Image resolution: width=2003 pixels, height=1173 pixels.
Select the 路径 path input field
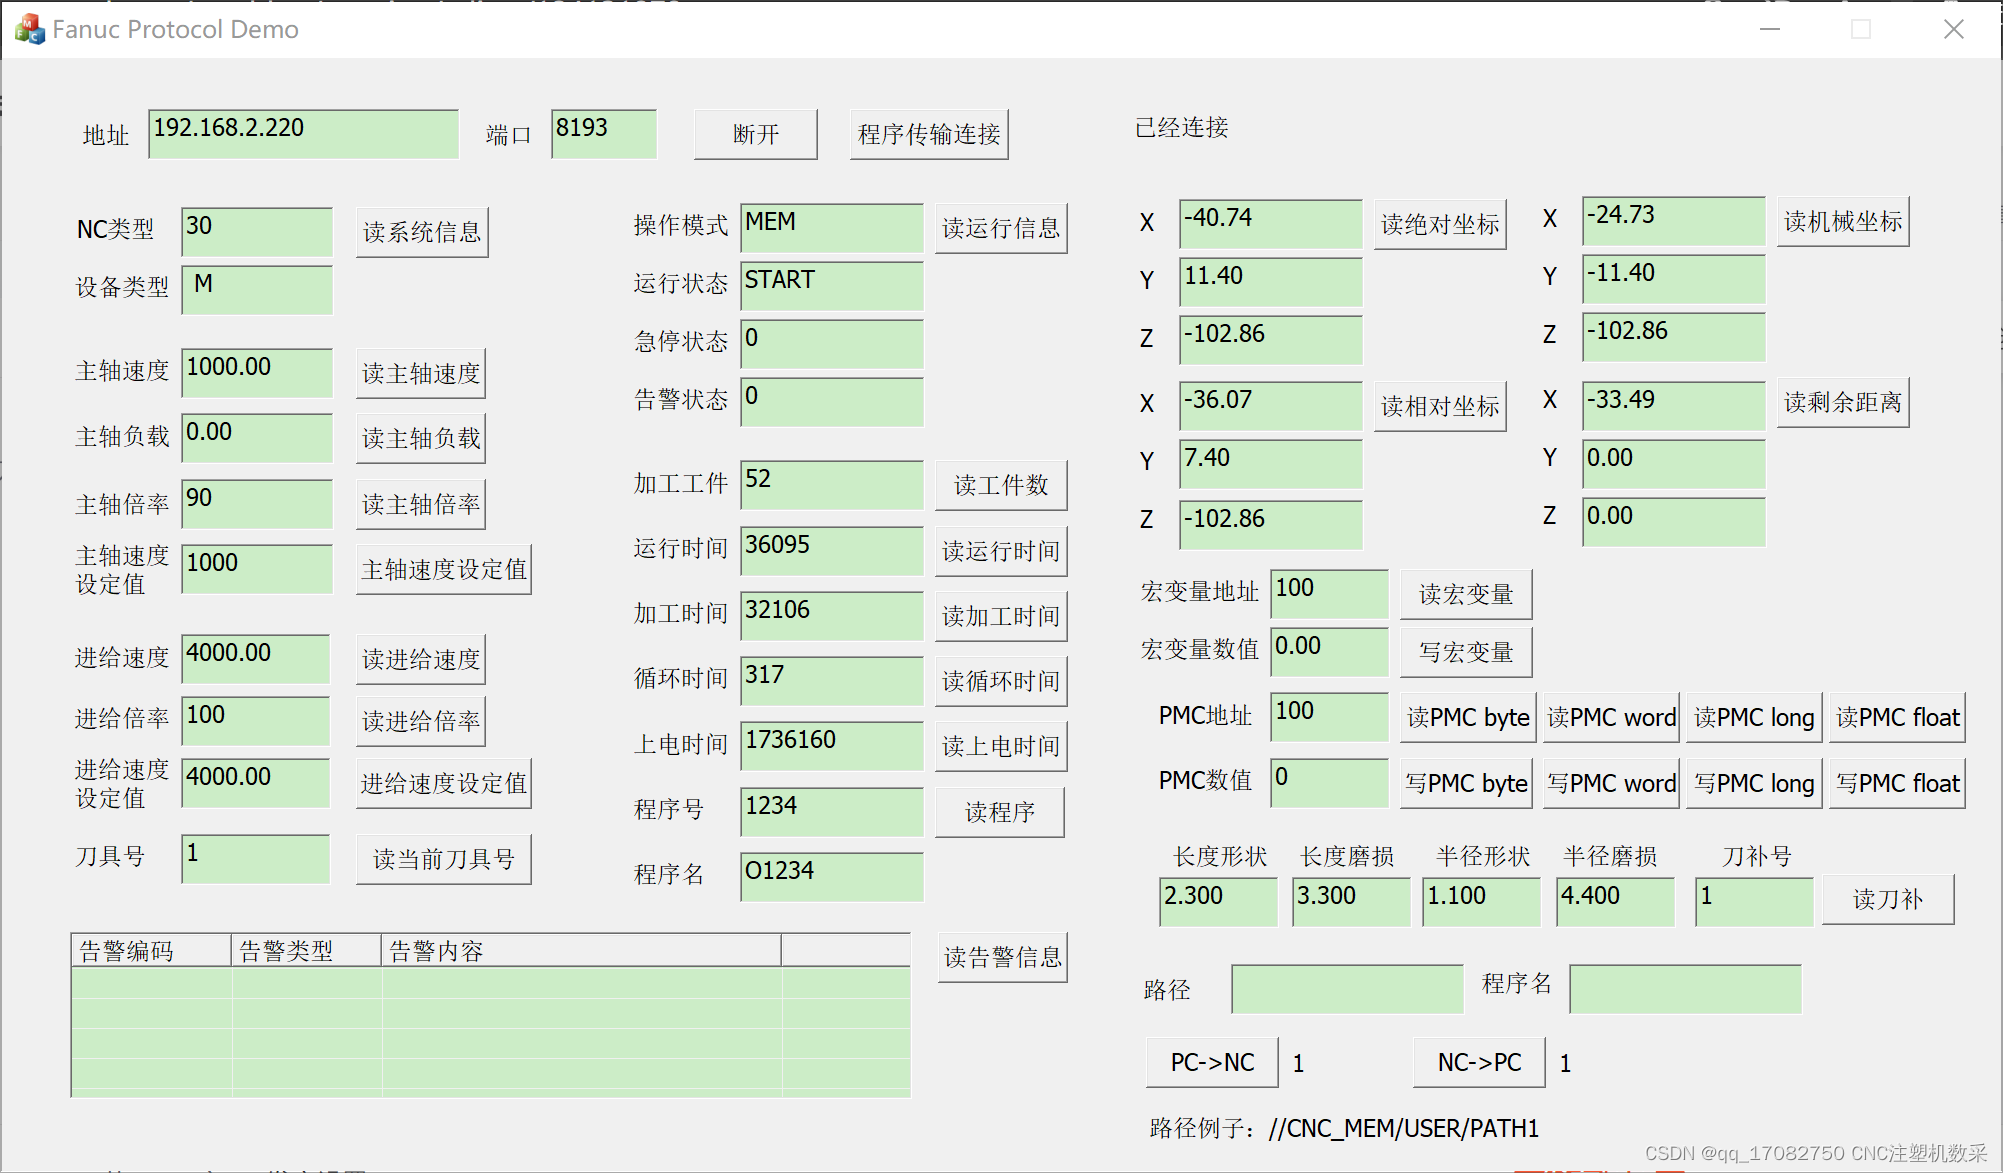[x=1347, y=988]
